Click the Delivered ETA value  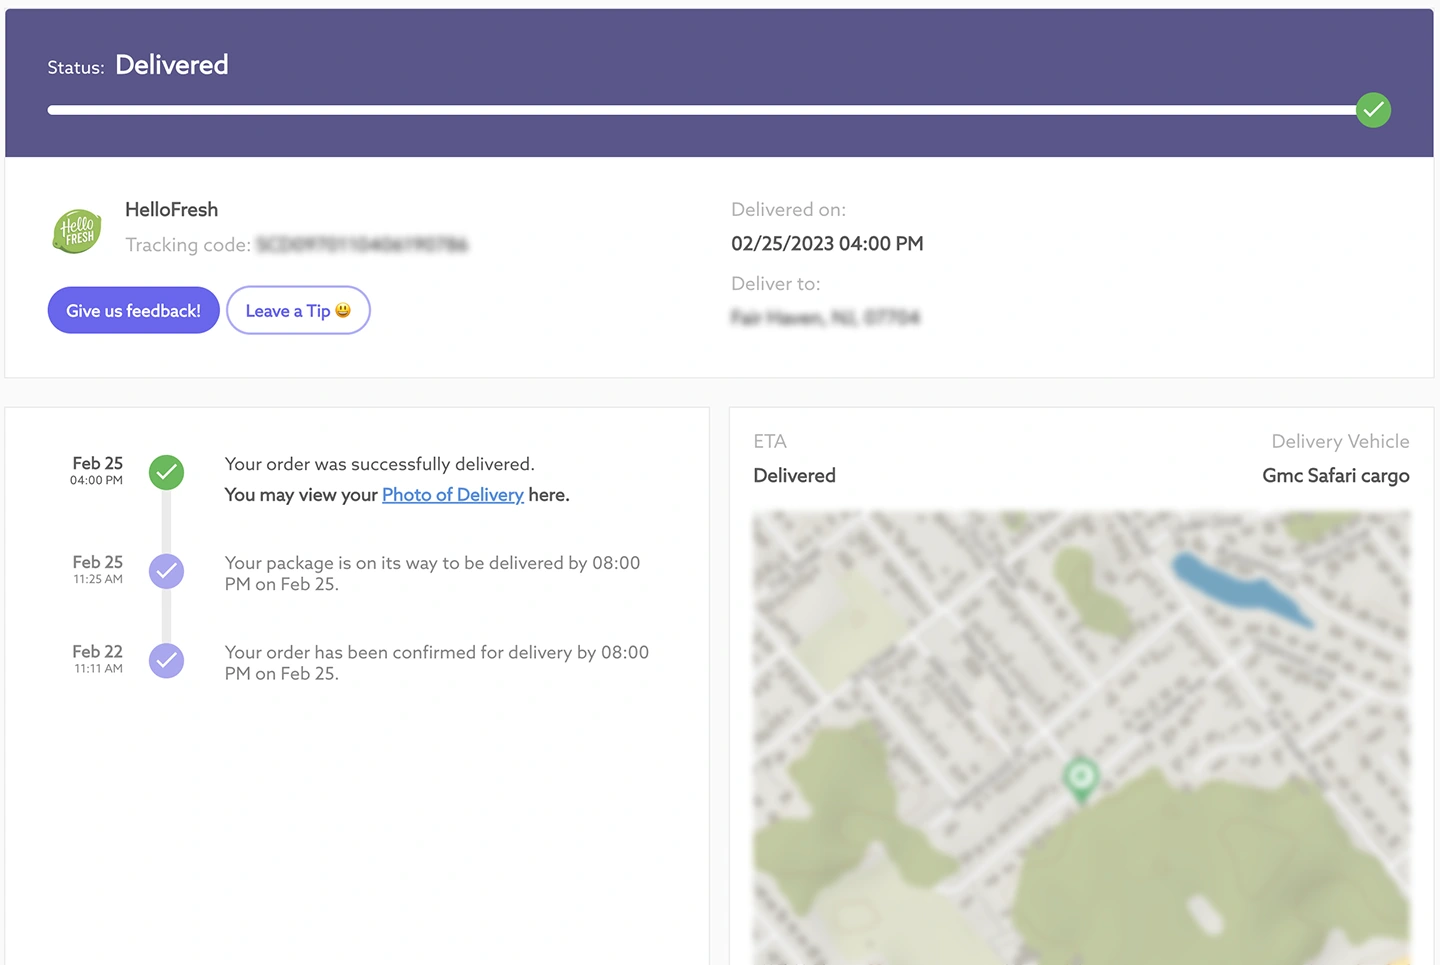click(x=794, y=476)
